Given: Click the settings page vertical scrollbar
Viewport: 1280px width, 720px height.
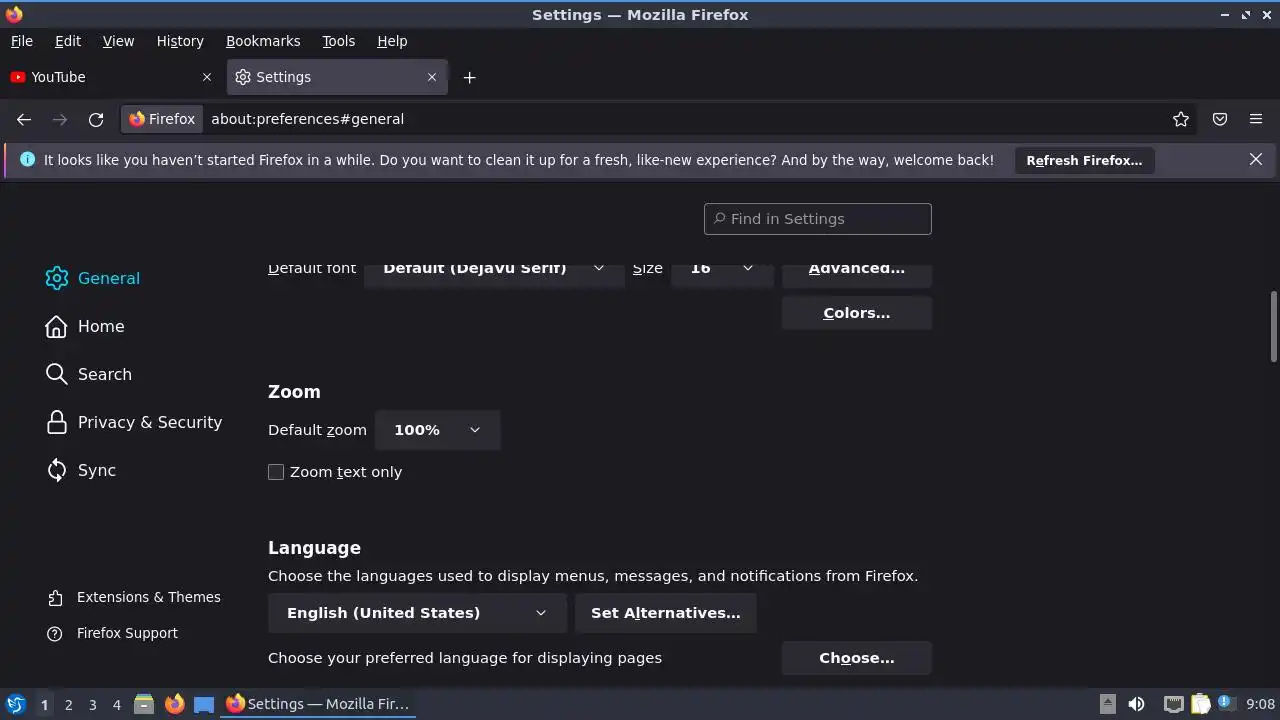Looking at the screenshot, I should [x=1274, y=326].
